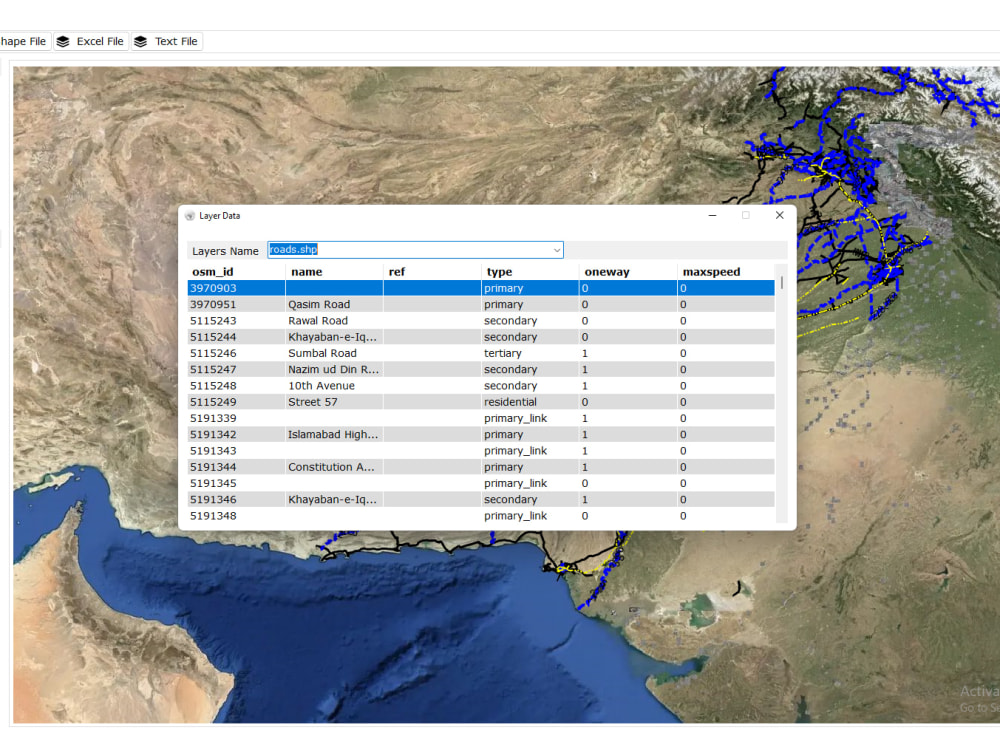Screen dimensions: 1000x750
Task: Choose the Excel File button label
Action: pos(100,41)
